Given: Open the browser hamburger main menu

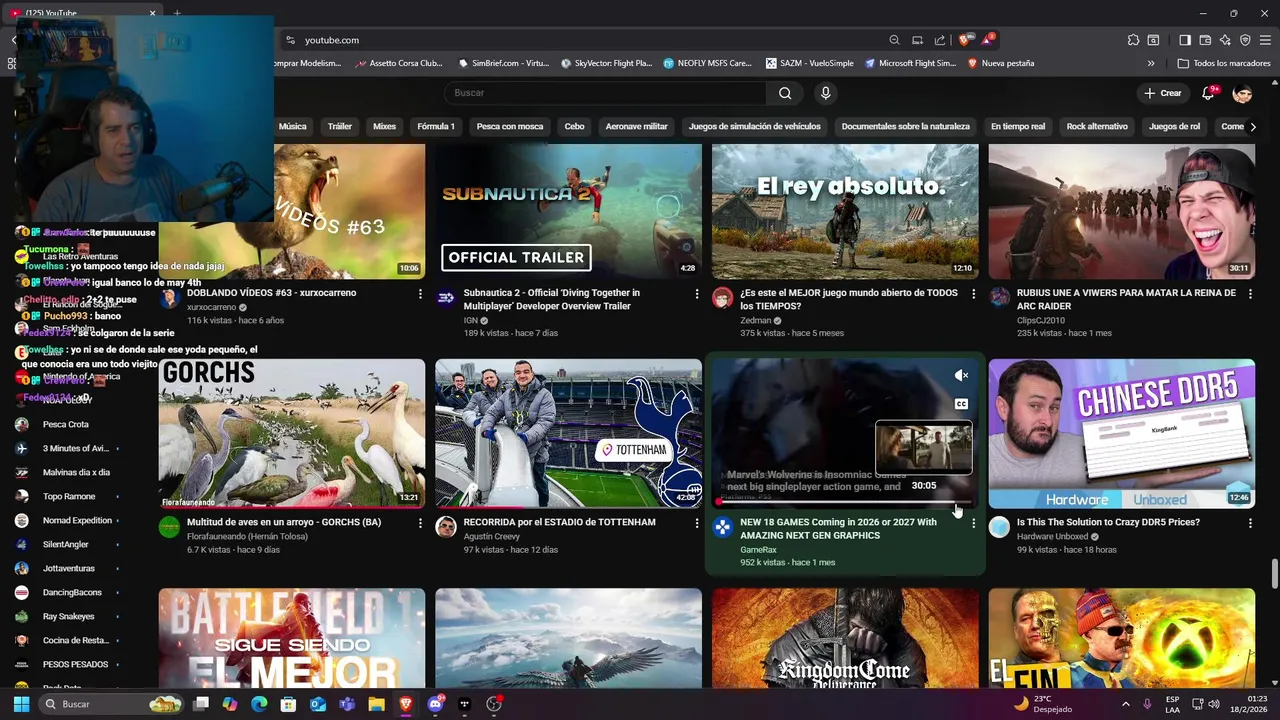Looking at the screenshot, I should (1266, 40).
